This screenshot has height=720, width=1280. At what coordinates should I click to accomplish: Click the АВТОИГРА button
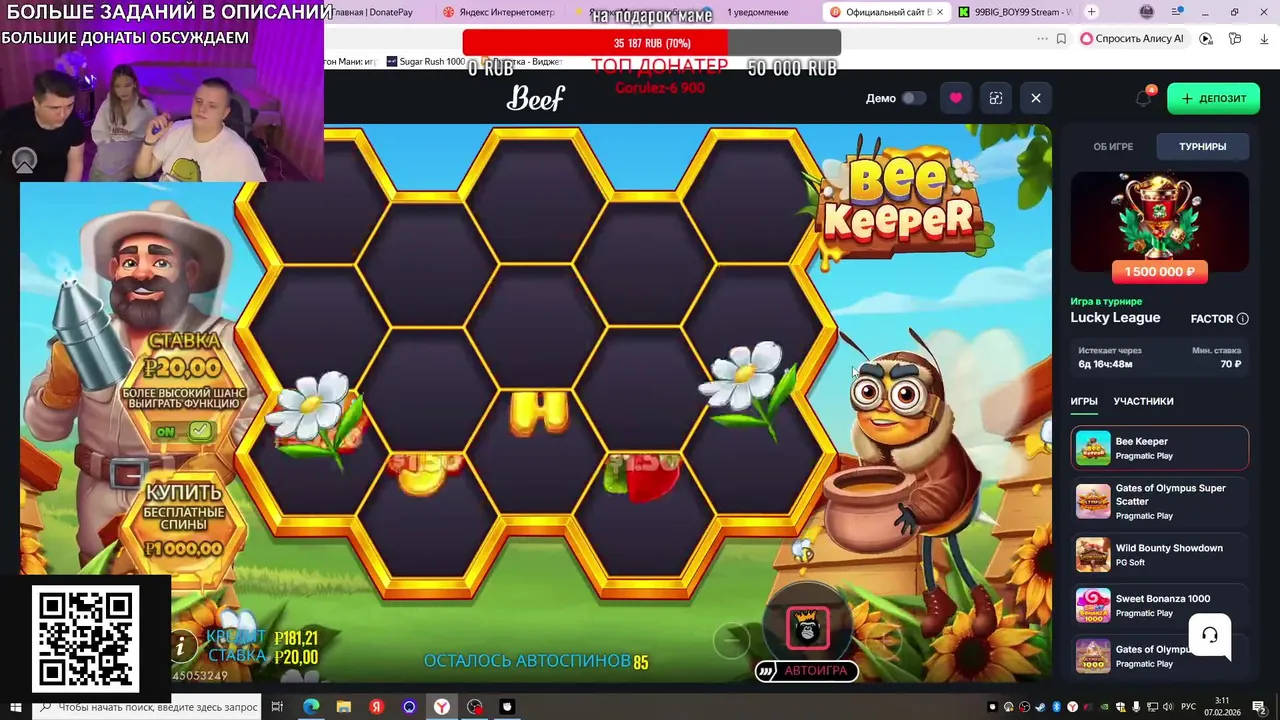[807, 671]
